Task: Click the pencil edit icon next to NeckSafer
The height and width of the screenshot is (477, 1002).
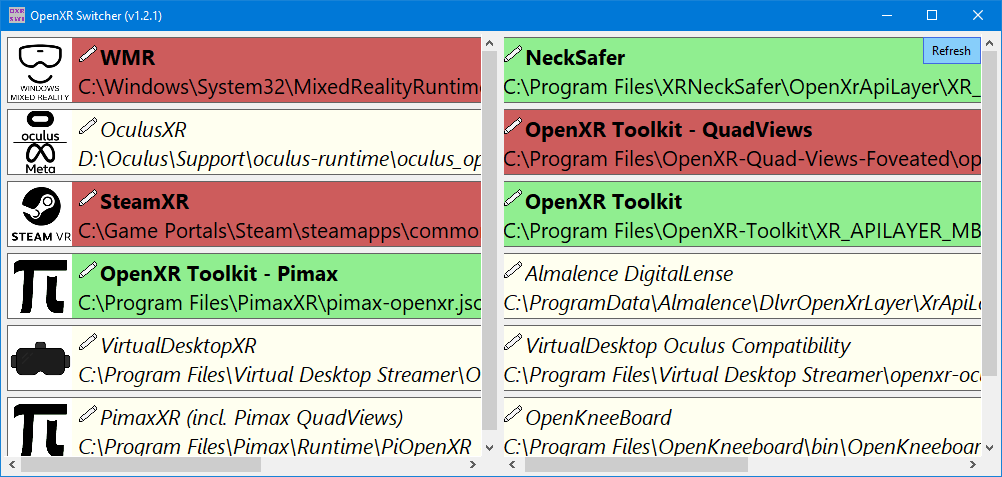Action: pos(513,54)
